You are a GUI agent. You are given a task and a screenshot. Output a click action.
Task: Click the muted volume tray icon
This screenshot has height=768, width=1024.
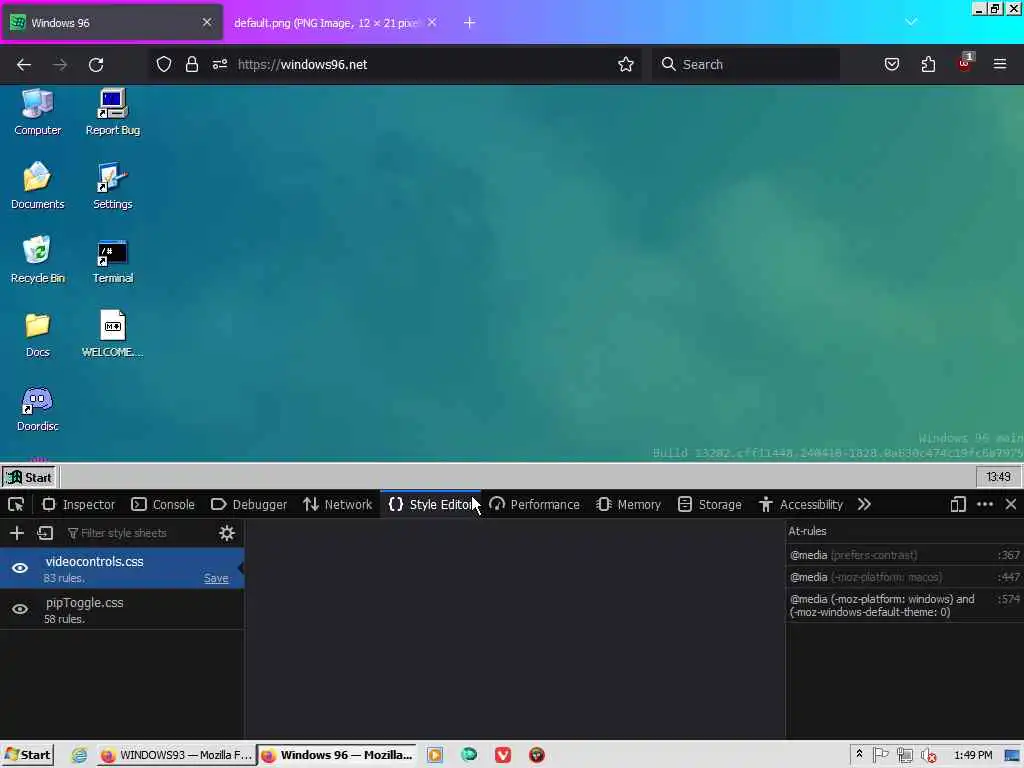(x=928, y=756)
